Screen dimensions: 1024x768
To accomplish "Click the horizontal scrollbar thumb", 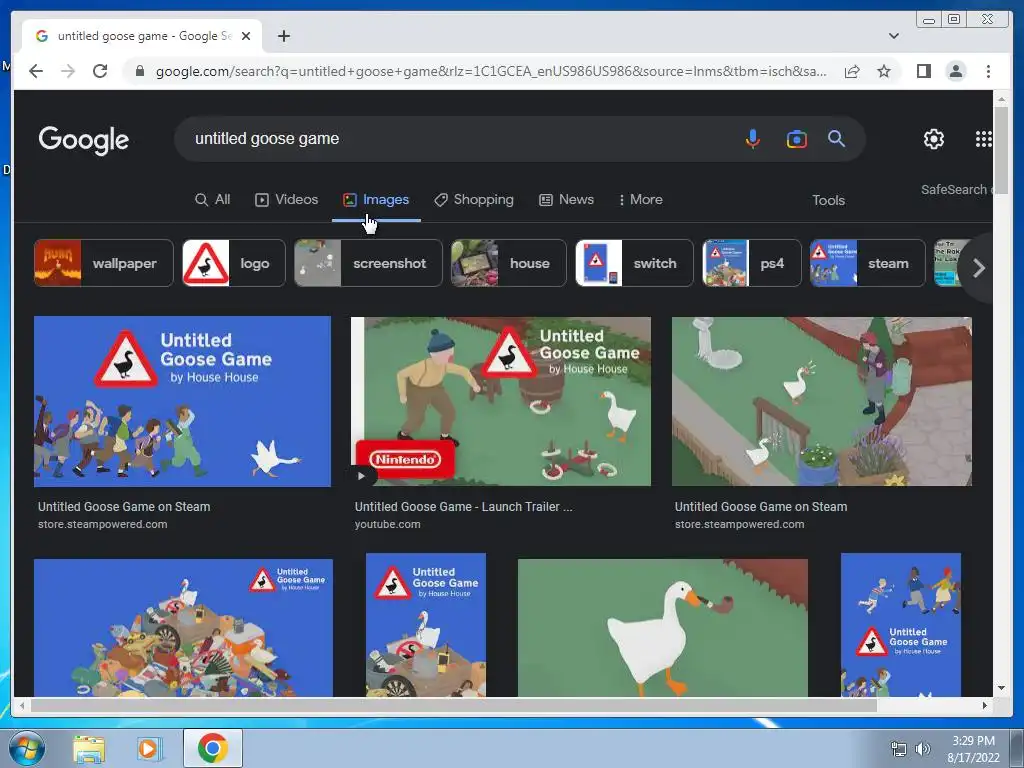I will (454, 705).
